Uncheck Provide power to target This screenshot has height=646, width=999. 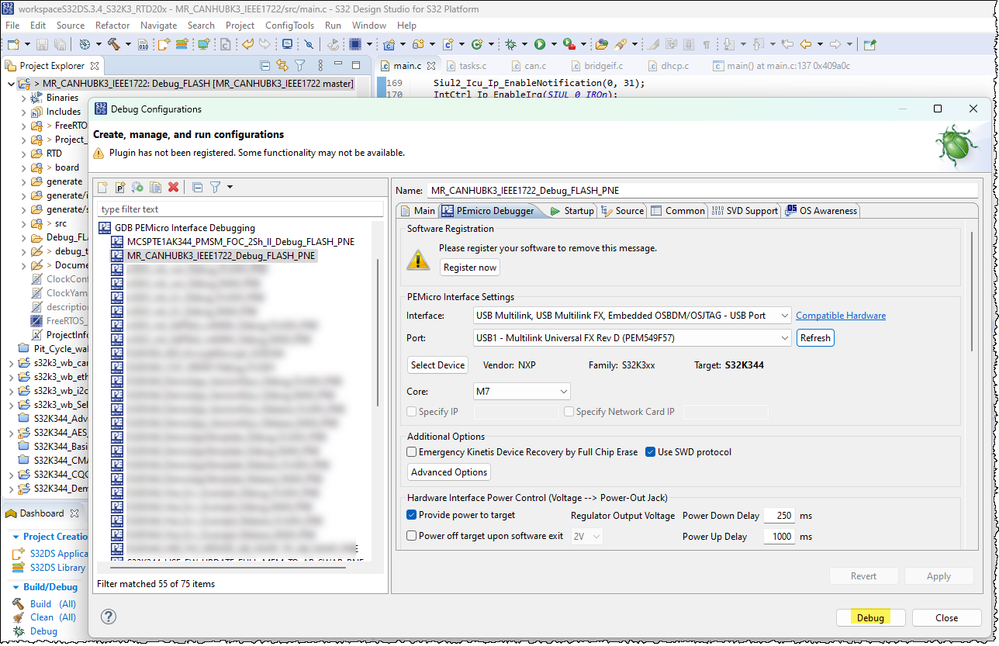pos(411,515)
